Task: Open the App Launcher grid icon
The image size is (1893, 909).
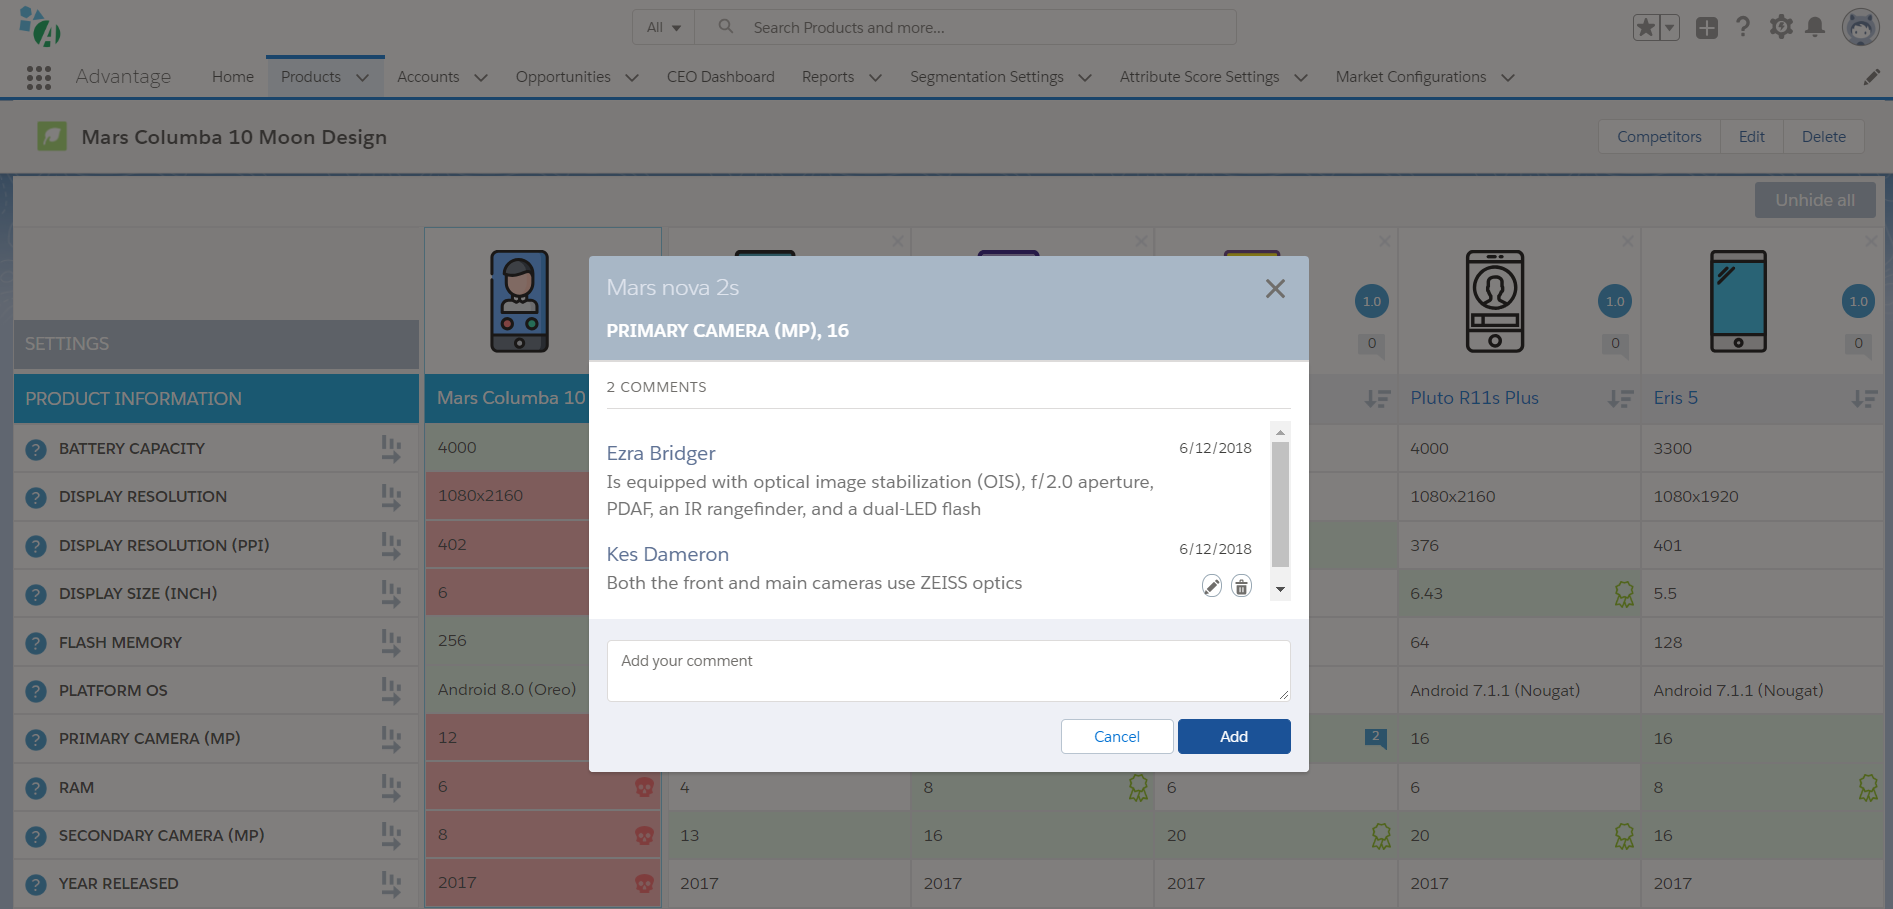Action: tap(38, 77)
